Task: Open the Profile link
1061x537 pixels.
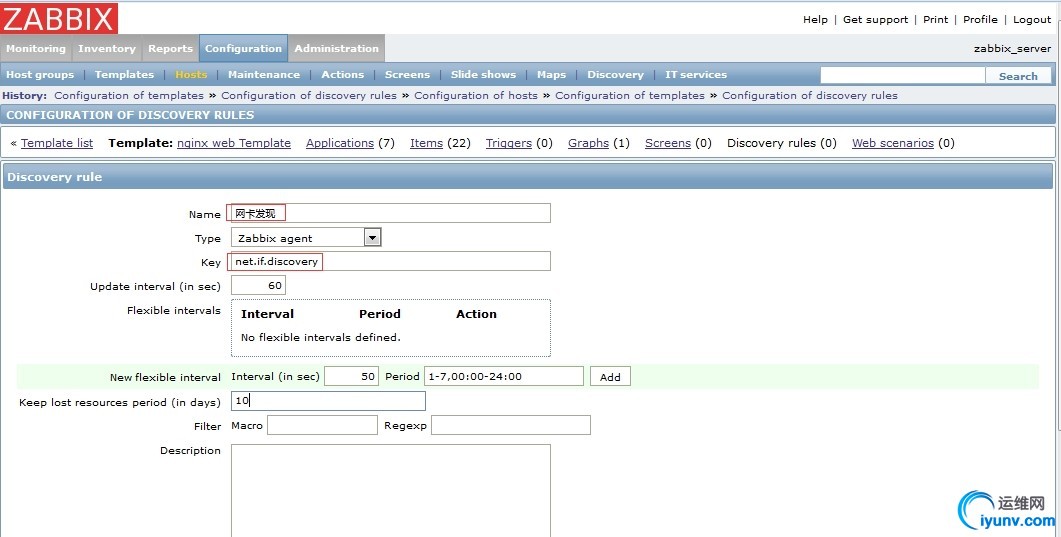Action: pyautogui.click(x=980, y=20)
